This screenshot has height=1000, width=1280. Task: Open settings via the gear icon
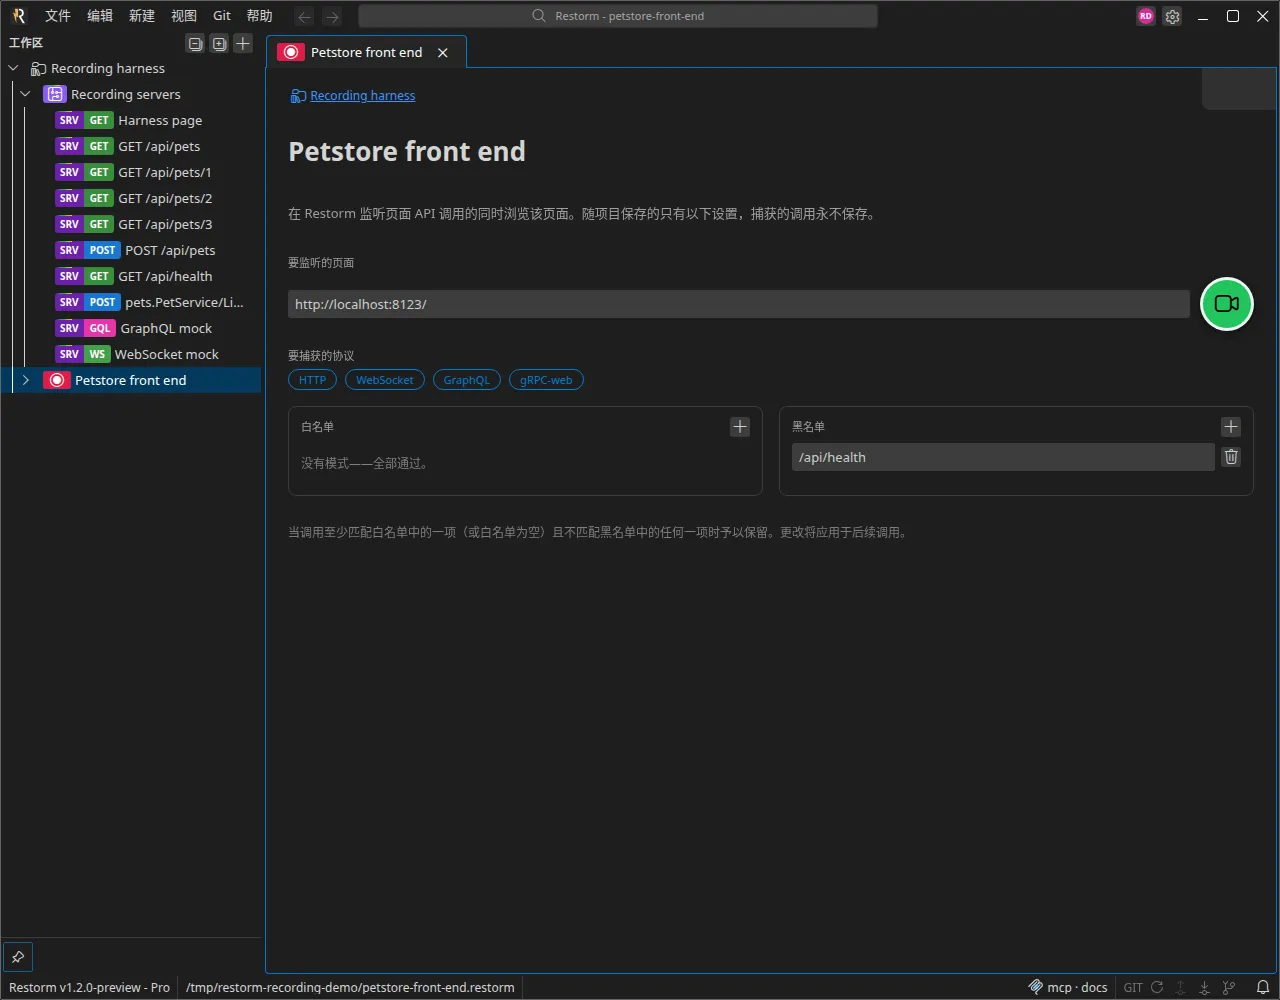[x=1173, y=16]
